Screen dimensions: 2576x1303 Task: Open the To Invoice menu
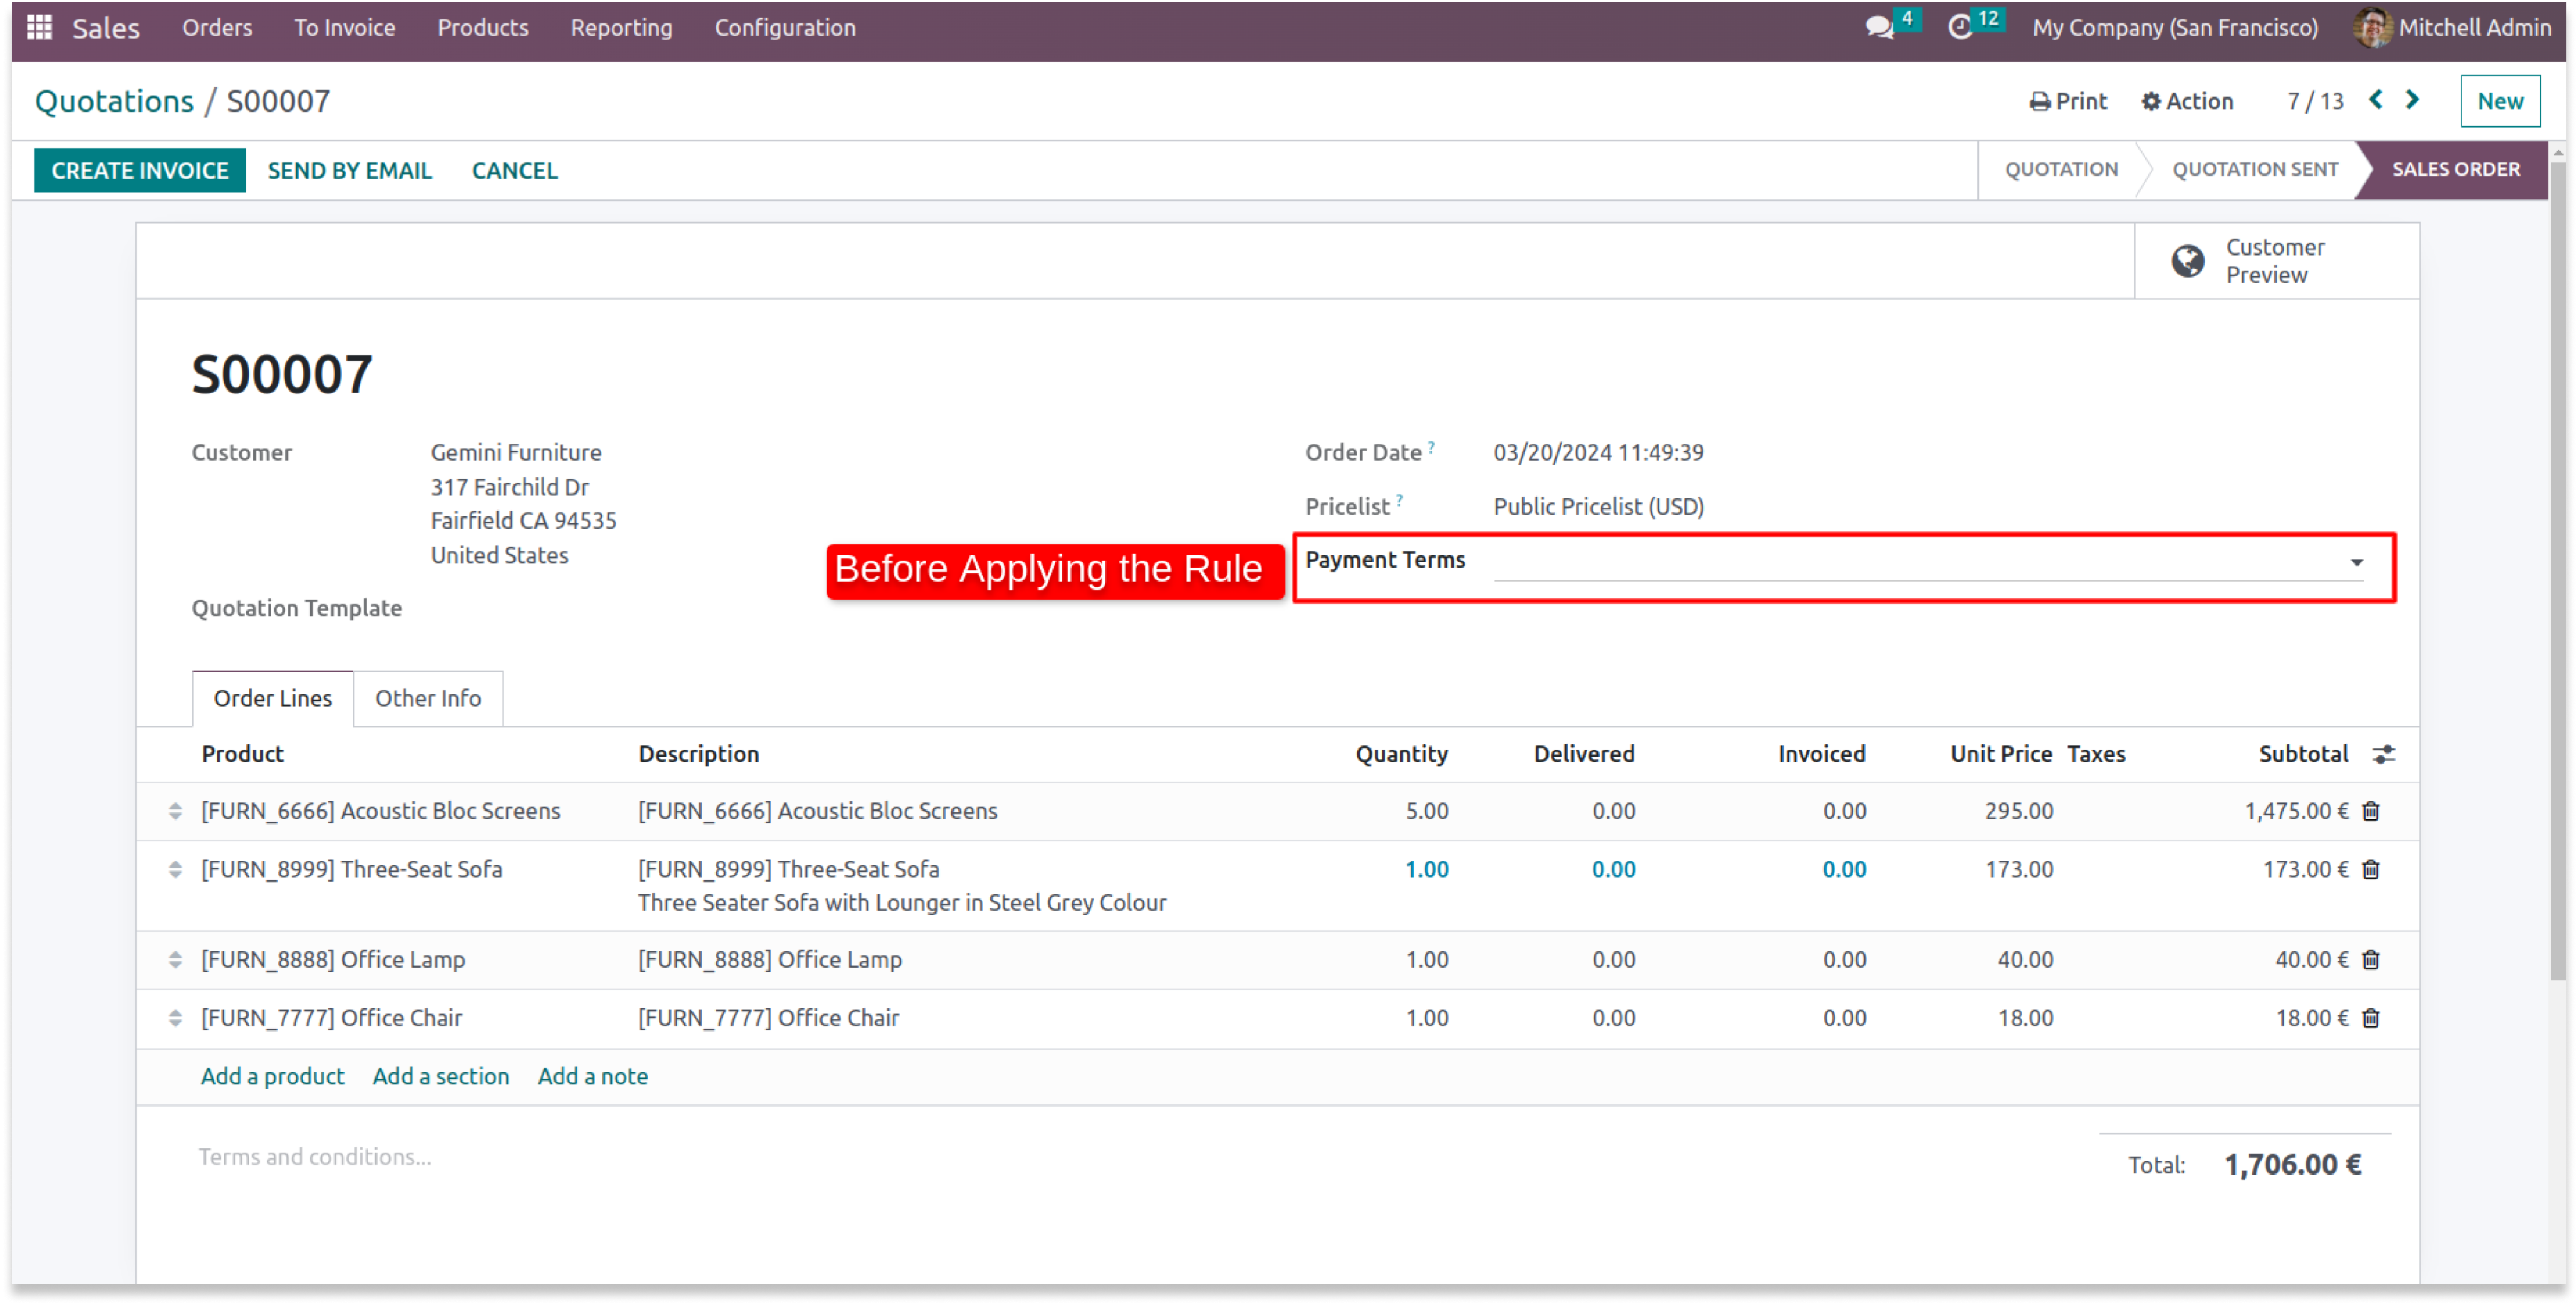[x=344, y=27]
